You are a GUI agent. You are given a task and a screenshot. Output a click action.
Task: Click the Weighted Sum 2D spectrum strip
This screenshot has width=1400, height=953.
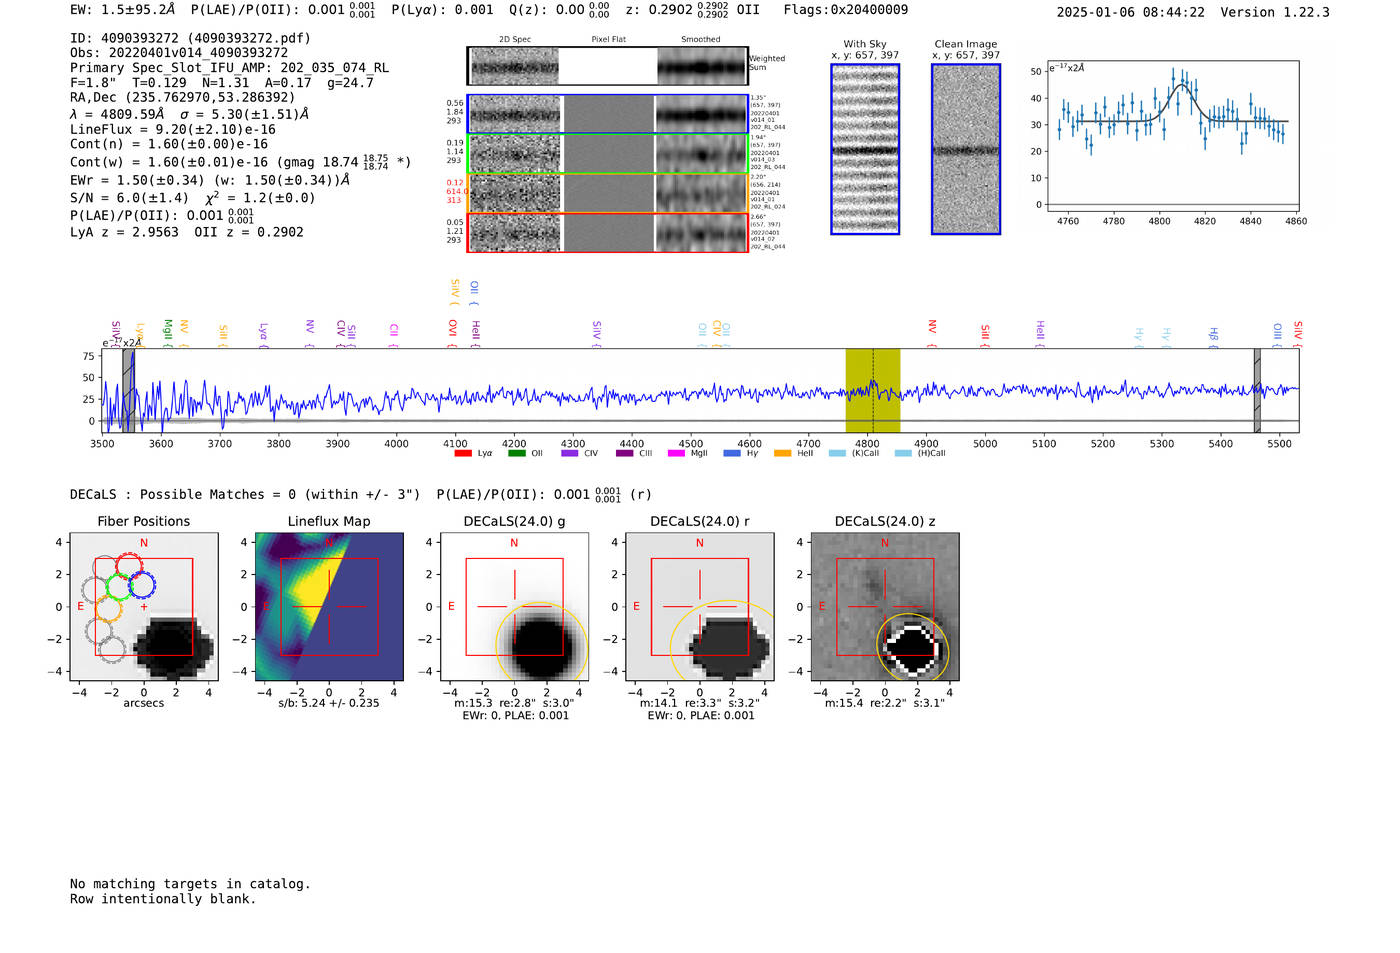[607, 66]
